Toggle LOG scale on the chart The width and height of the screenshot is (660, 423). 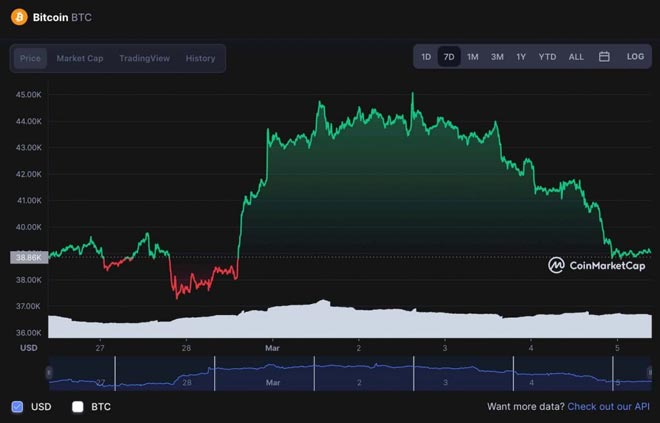click(635, 57)
